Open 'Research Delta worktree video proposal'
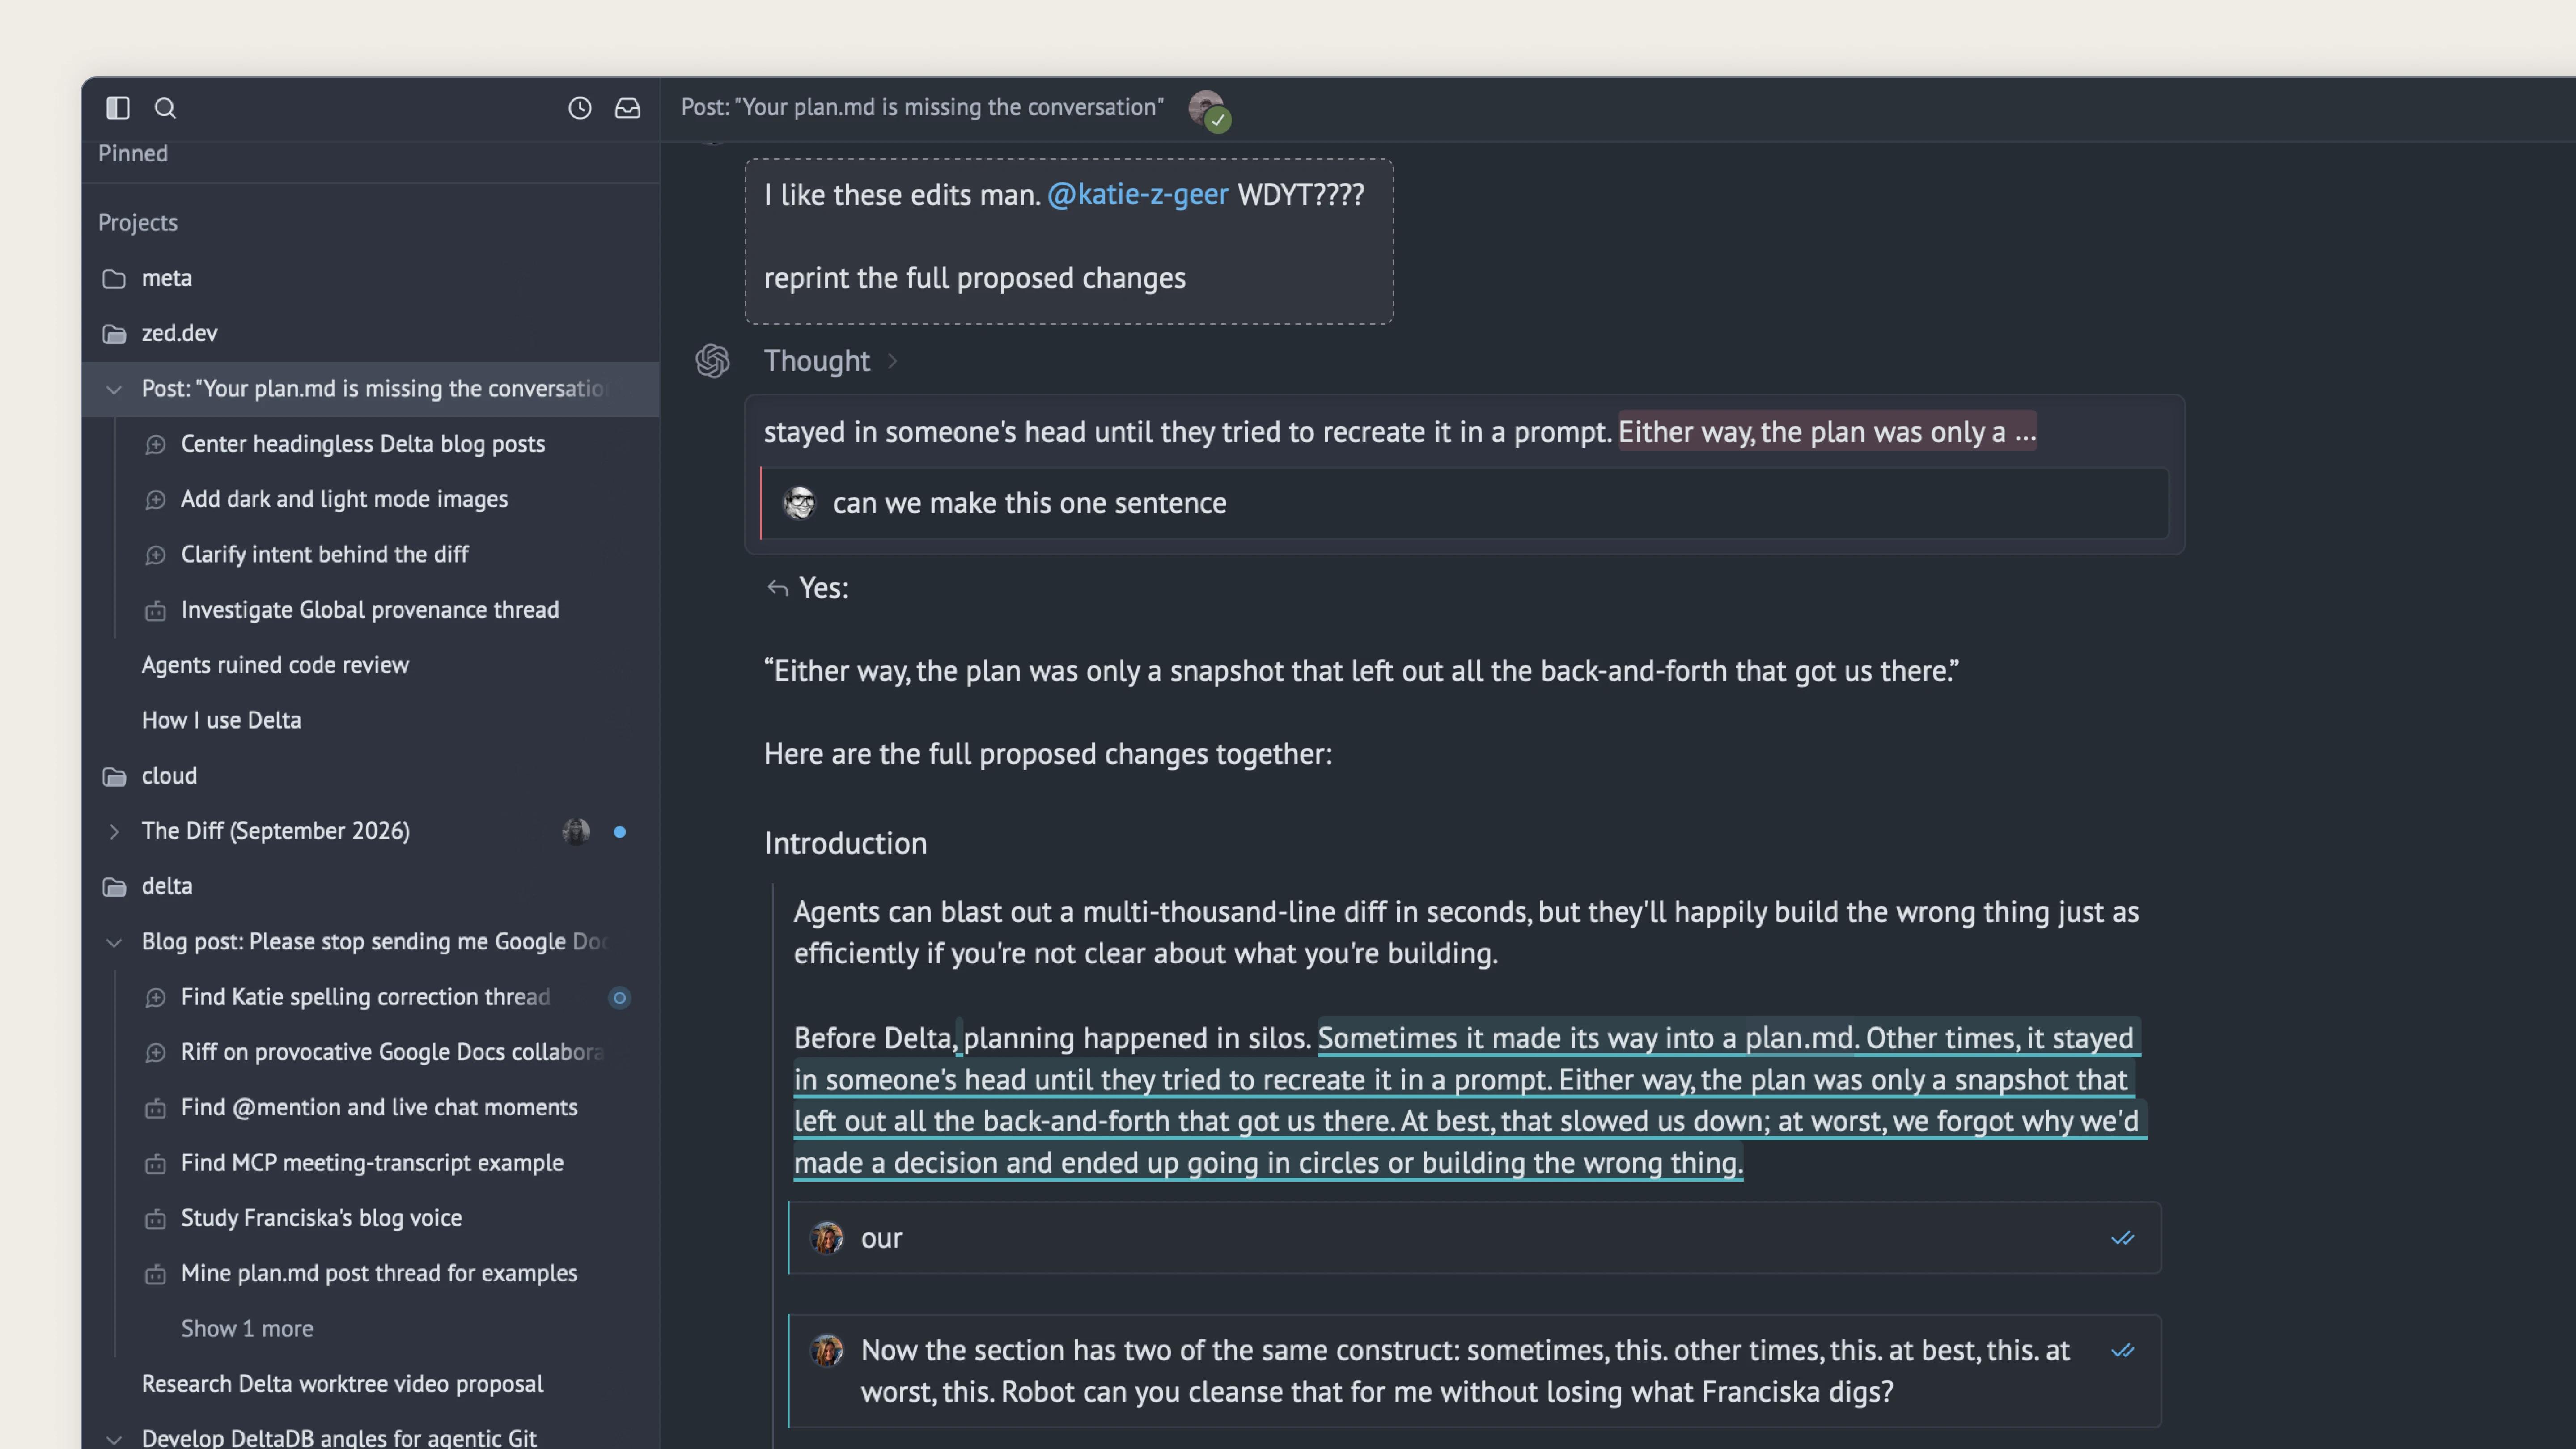The height and width of the screenshot is (1449, 2576). coord(342,1384)
